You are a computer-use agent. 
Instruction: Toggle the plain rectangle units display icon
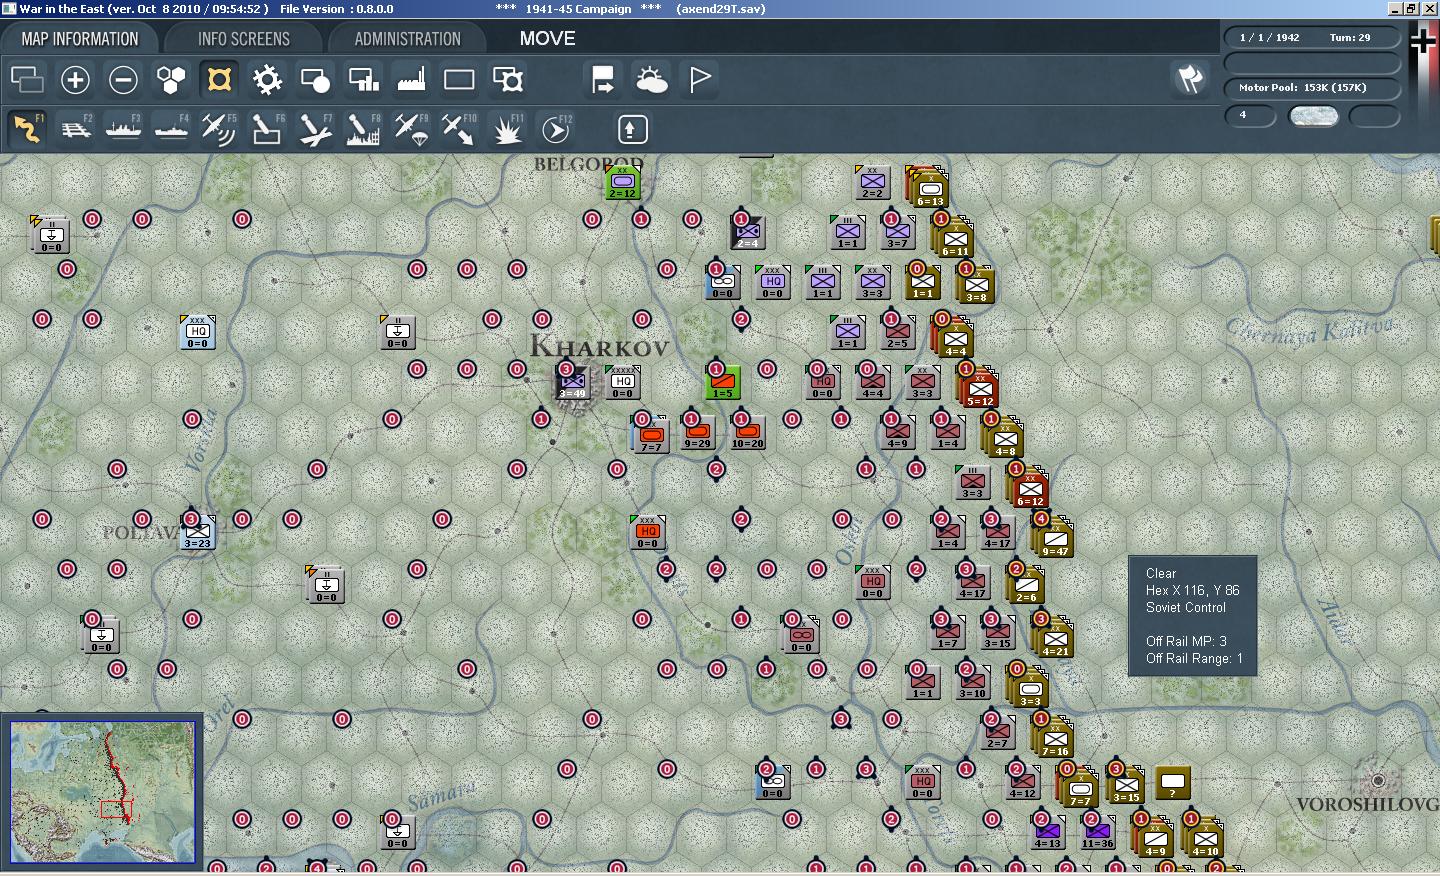click(459, 79)
